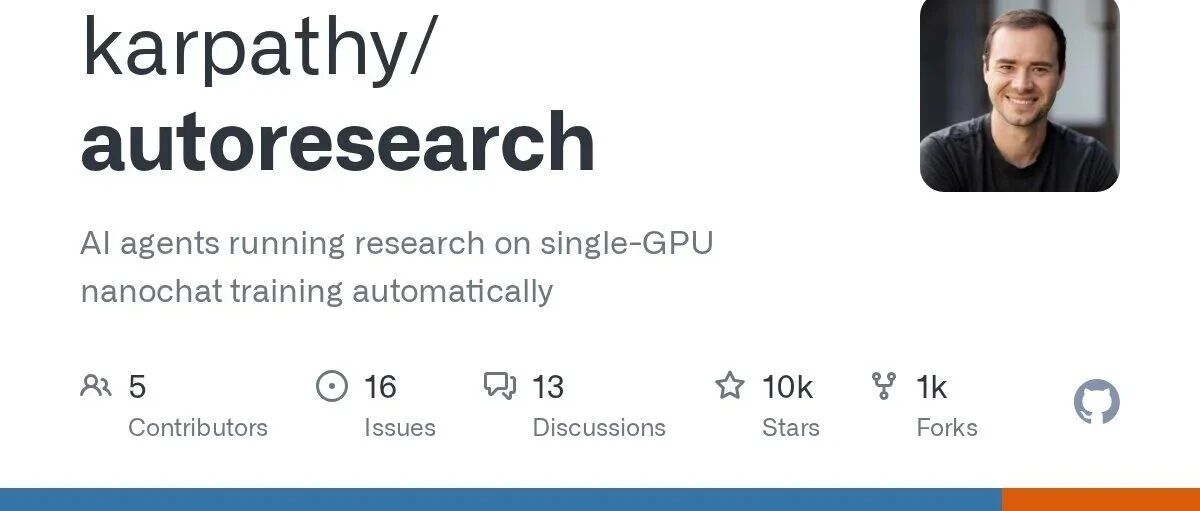Open the "autoresearch" repository title

(338, 142)
